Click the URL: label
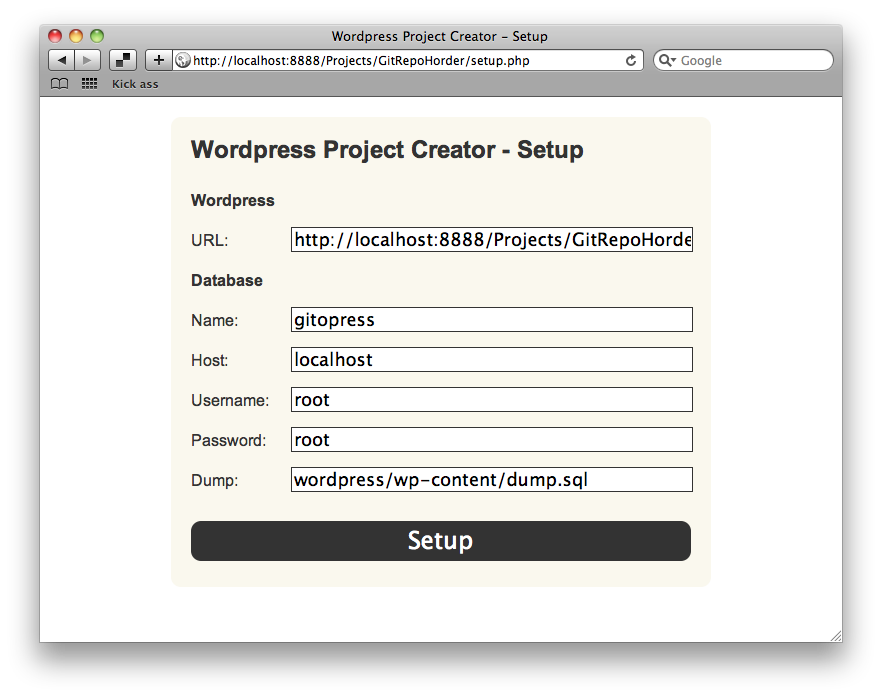882x697 pixels. [209, 240]
